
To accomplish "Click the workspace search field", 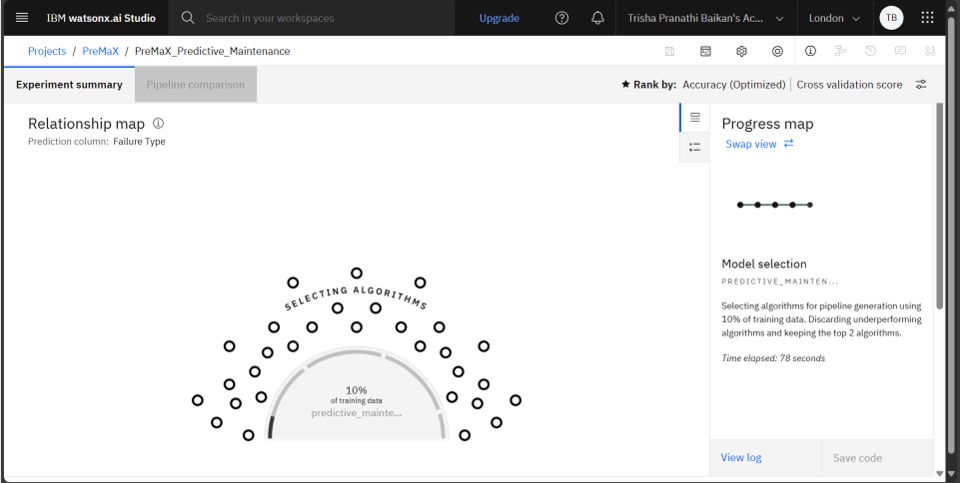I will click(320, 18).
